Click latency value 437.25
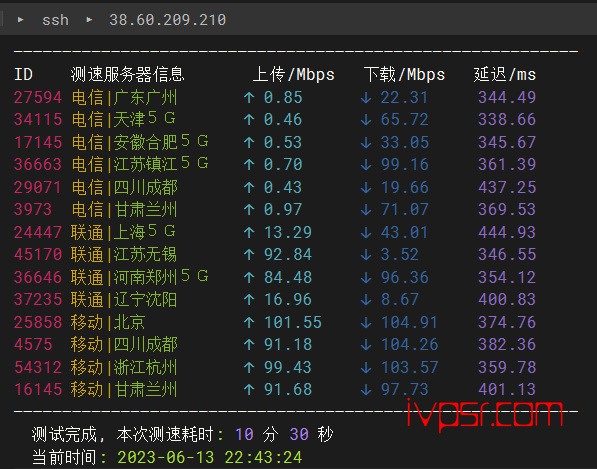The width and height of the screenshot is (597, 469). pos(507,187)
